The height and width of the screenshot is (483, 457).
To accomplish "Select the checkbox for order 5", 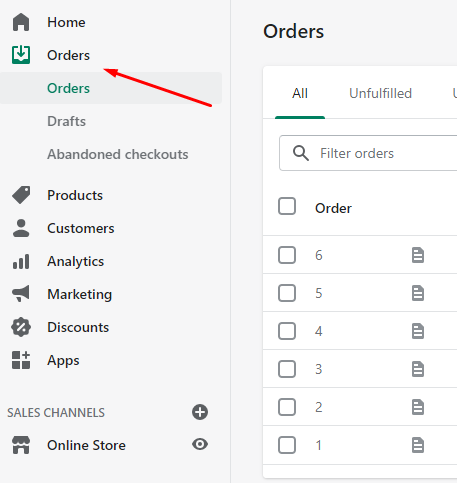I will pos(287,293).
